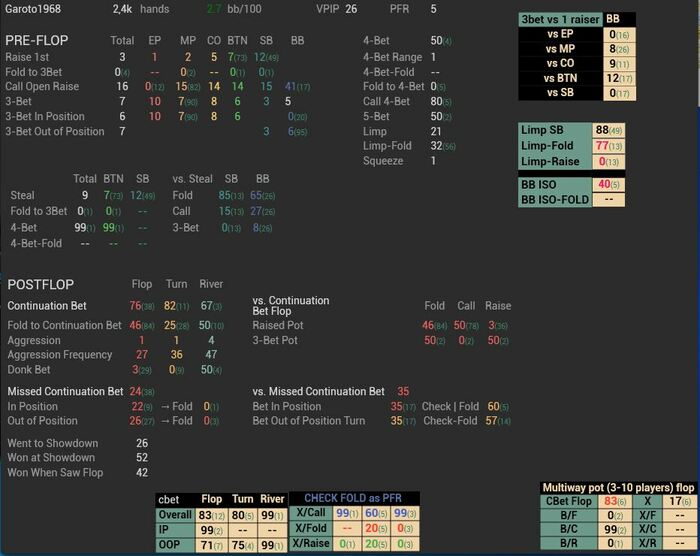700x556 pixels.
Task: Click the cbet table header cell
Action: click(x=175, y=500)
